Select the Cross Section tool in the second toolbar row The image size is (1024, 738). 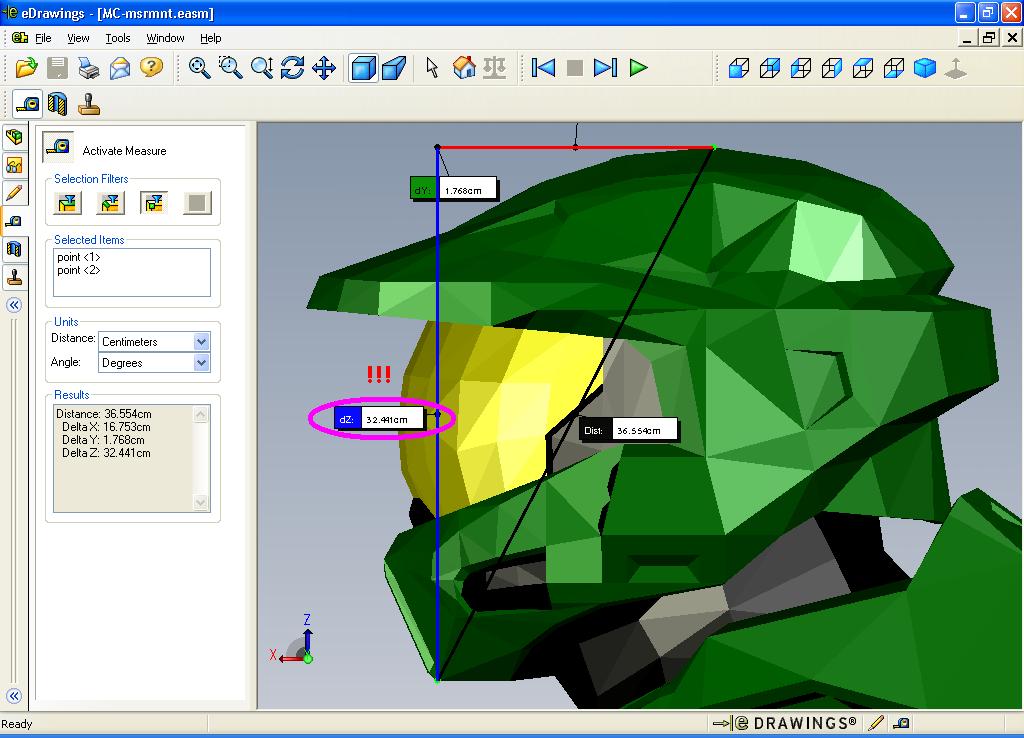pyautogui.click(x=57, y=104)
